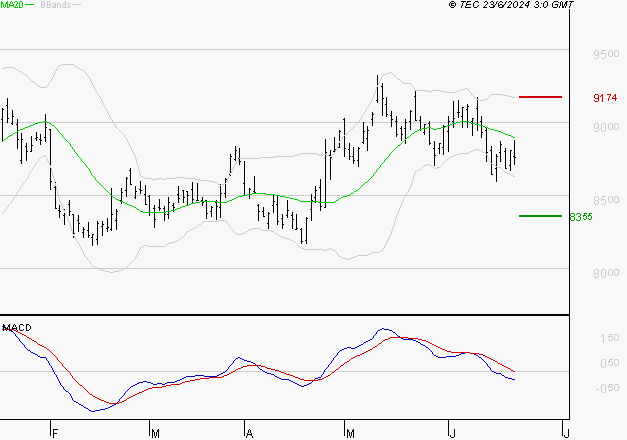Click the red resistance level line

(x=540, y=97)
